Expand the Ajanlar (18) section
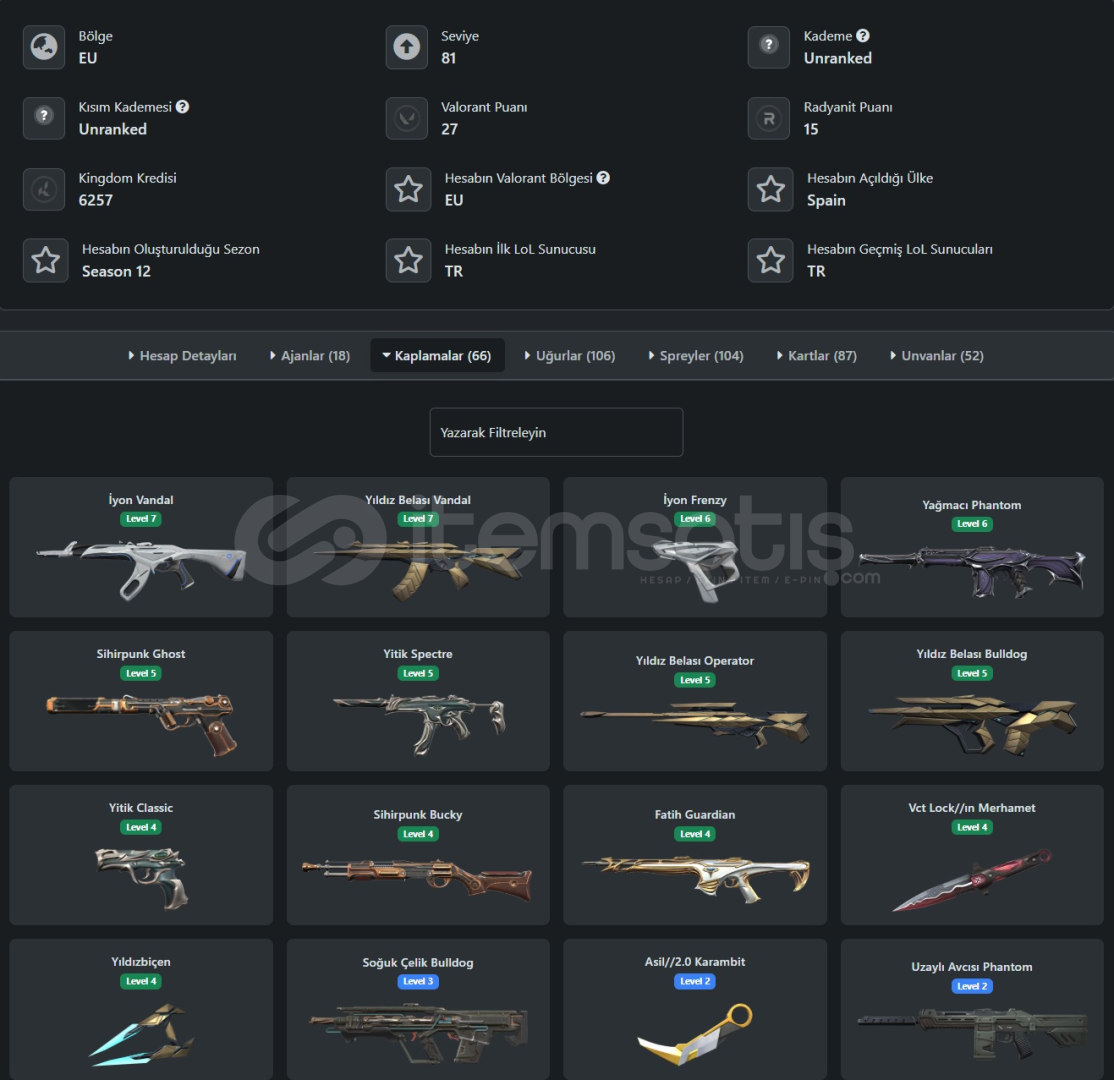The height and width of the screenshot is (1080, 1114). (x=310, y=355)
